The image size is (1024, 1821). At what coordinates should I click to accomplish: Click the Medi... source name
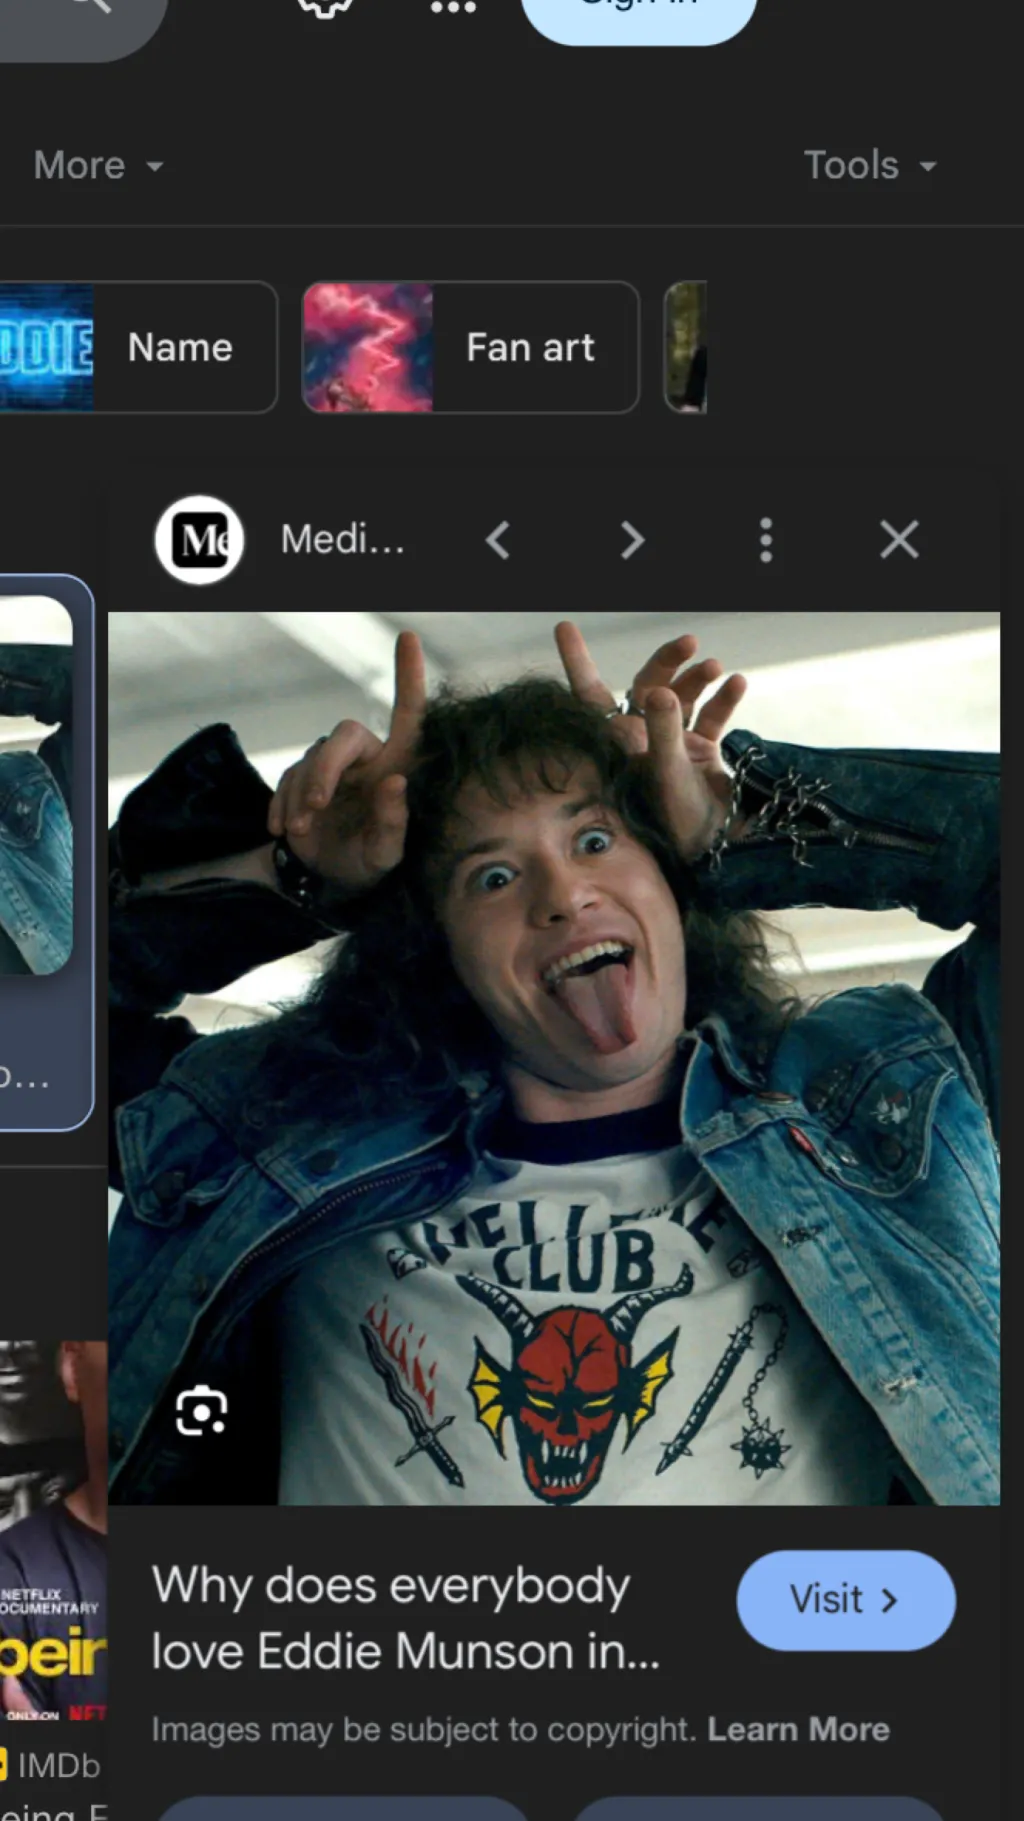pos(342,540)
